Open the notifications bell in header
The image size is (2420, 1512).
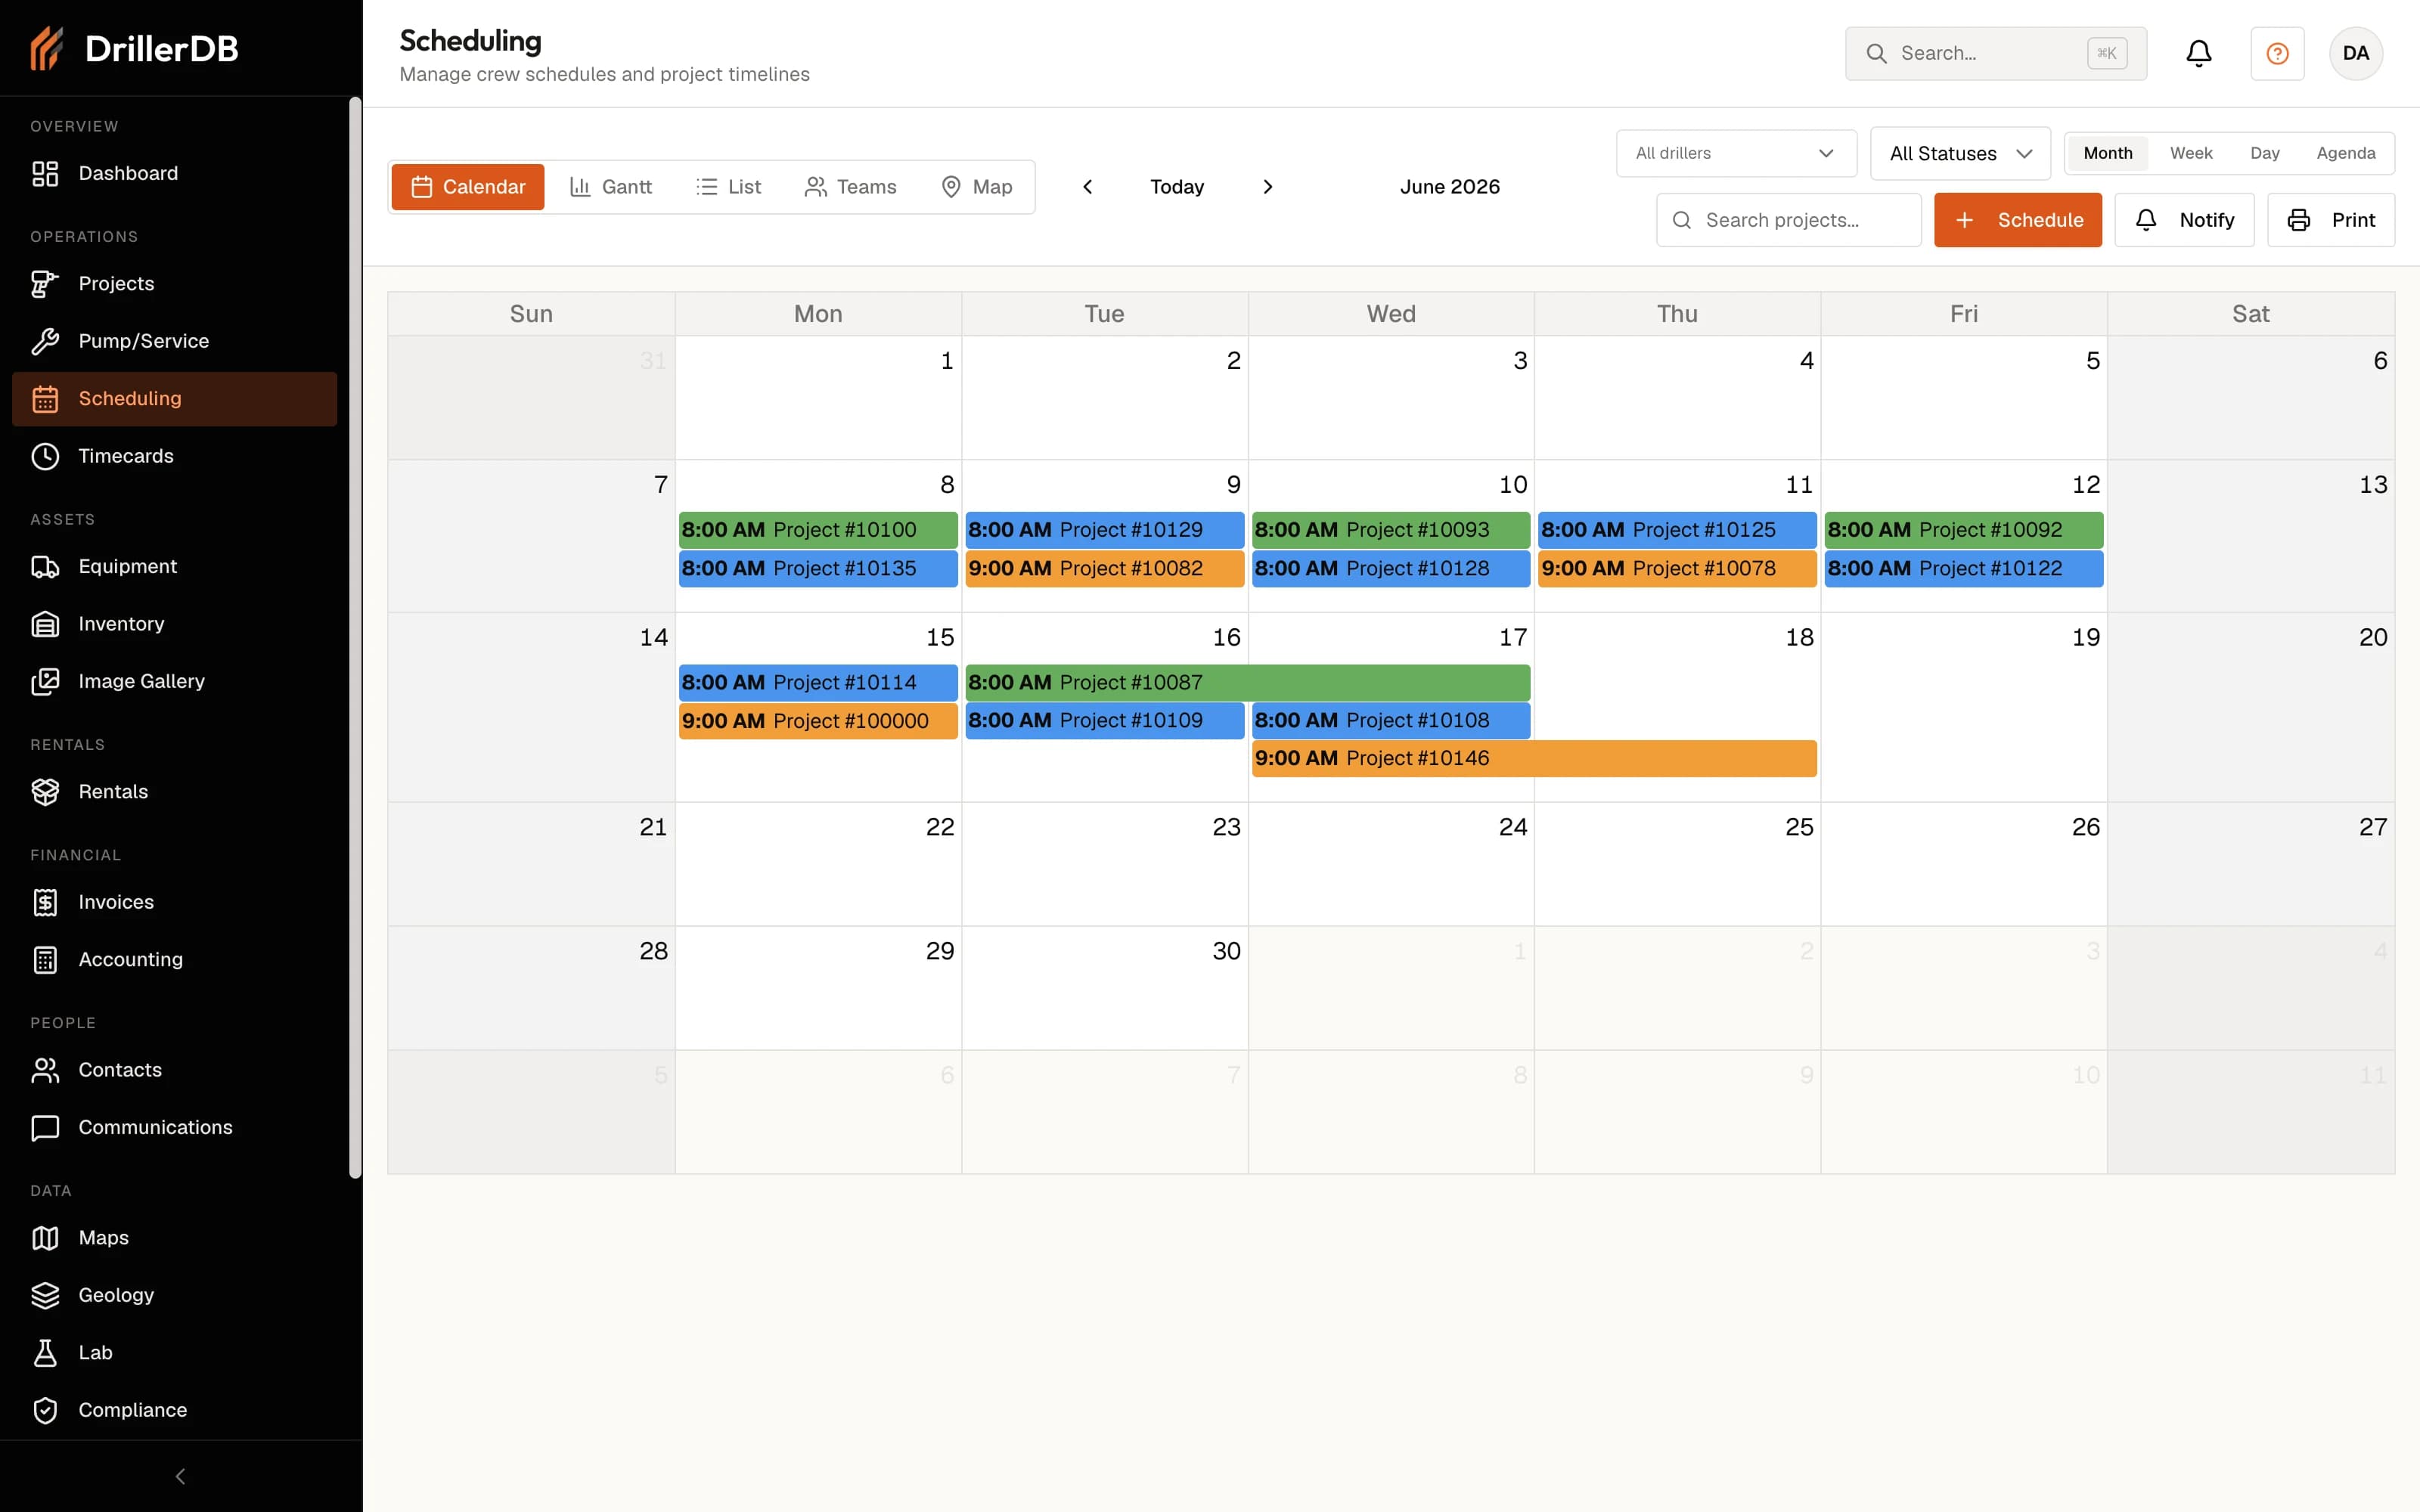(x=2198, y=53)
